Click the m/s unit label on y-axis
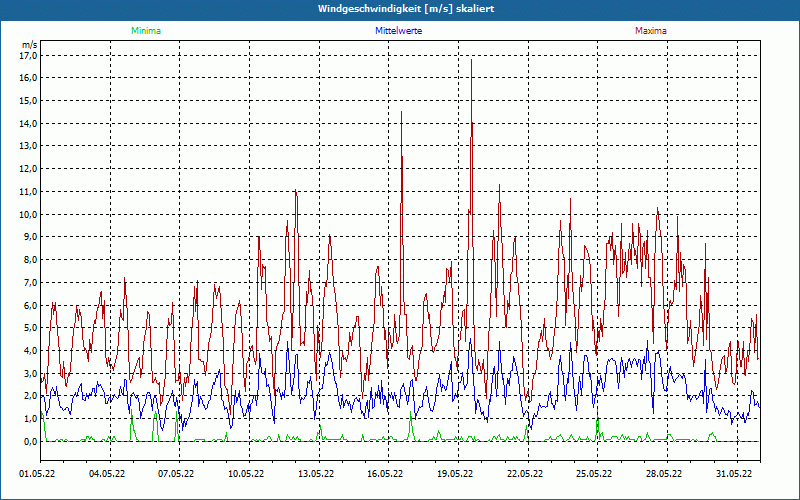The height and width of the screenshot is (500, 800). (x=30, y=45)
